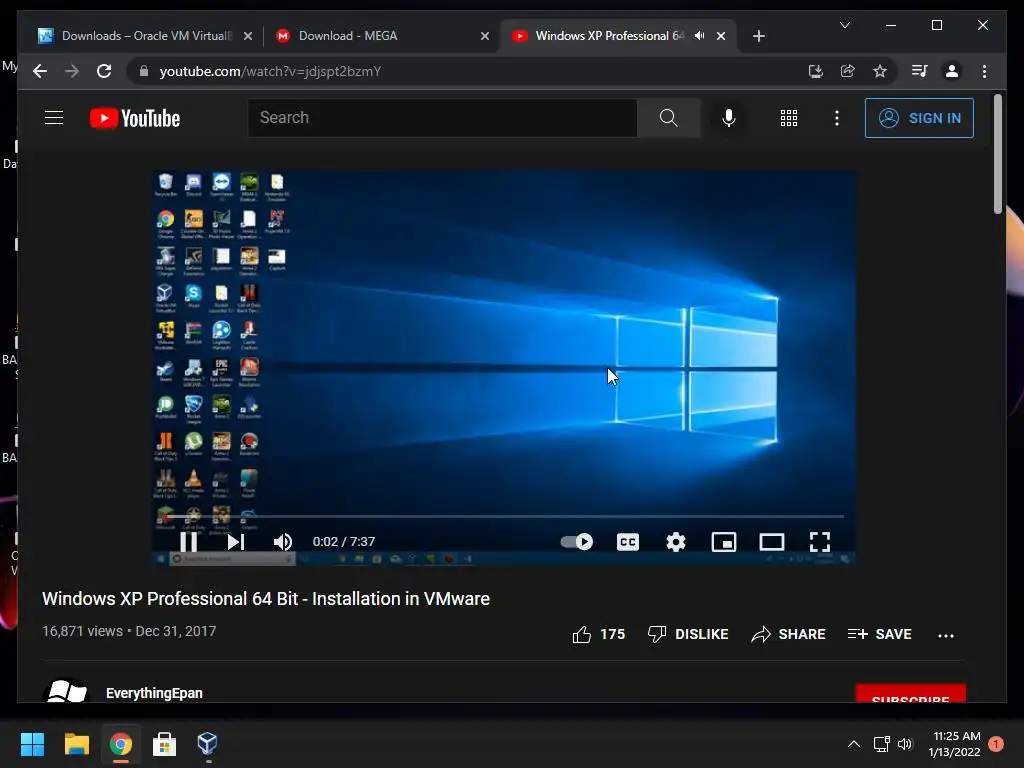Image resolution: width=1024 pixels, height=768 pixels.
Task: Turn off the autoplay toggle
Action: (x=577, y=541)
